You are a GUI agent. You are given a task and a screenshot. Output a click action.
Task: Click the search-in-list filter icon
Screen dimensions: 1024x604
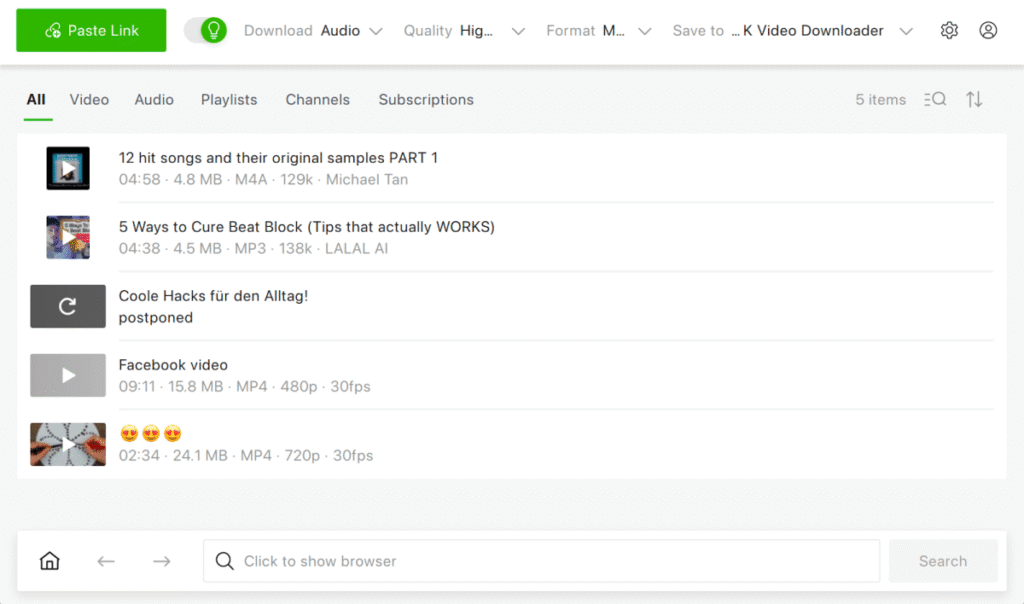(x=935, y=99)
